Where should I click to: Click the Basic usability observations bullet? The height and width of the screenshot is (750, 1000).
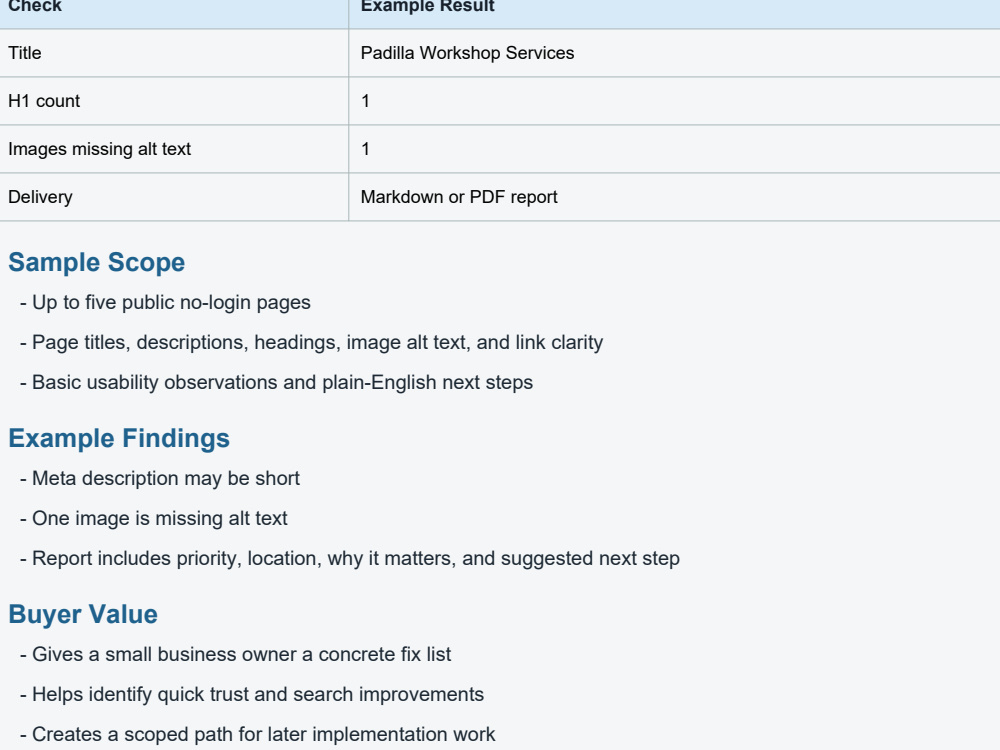point(276,382)
